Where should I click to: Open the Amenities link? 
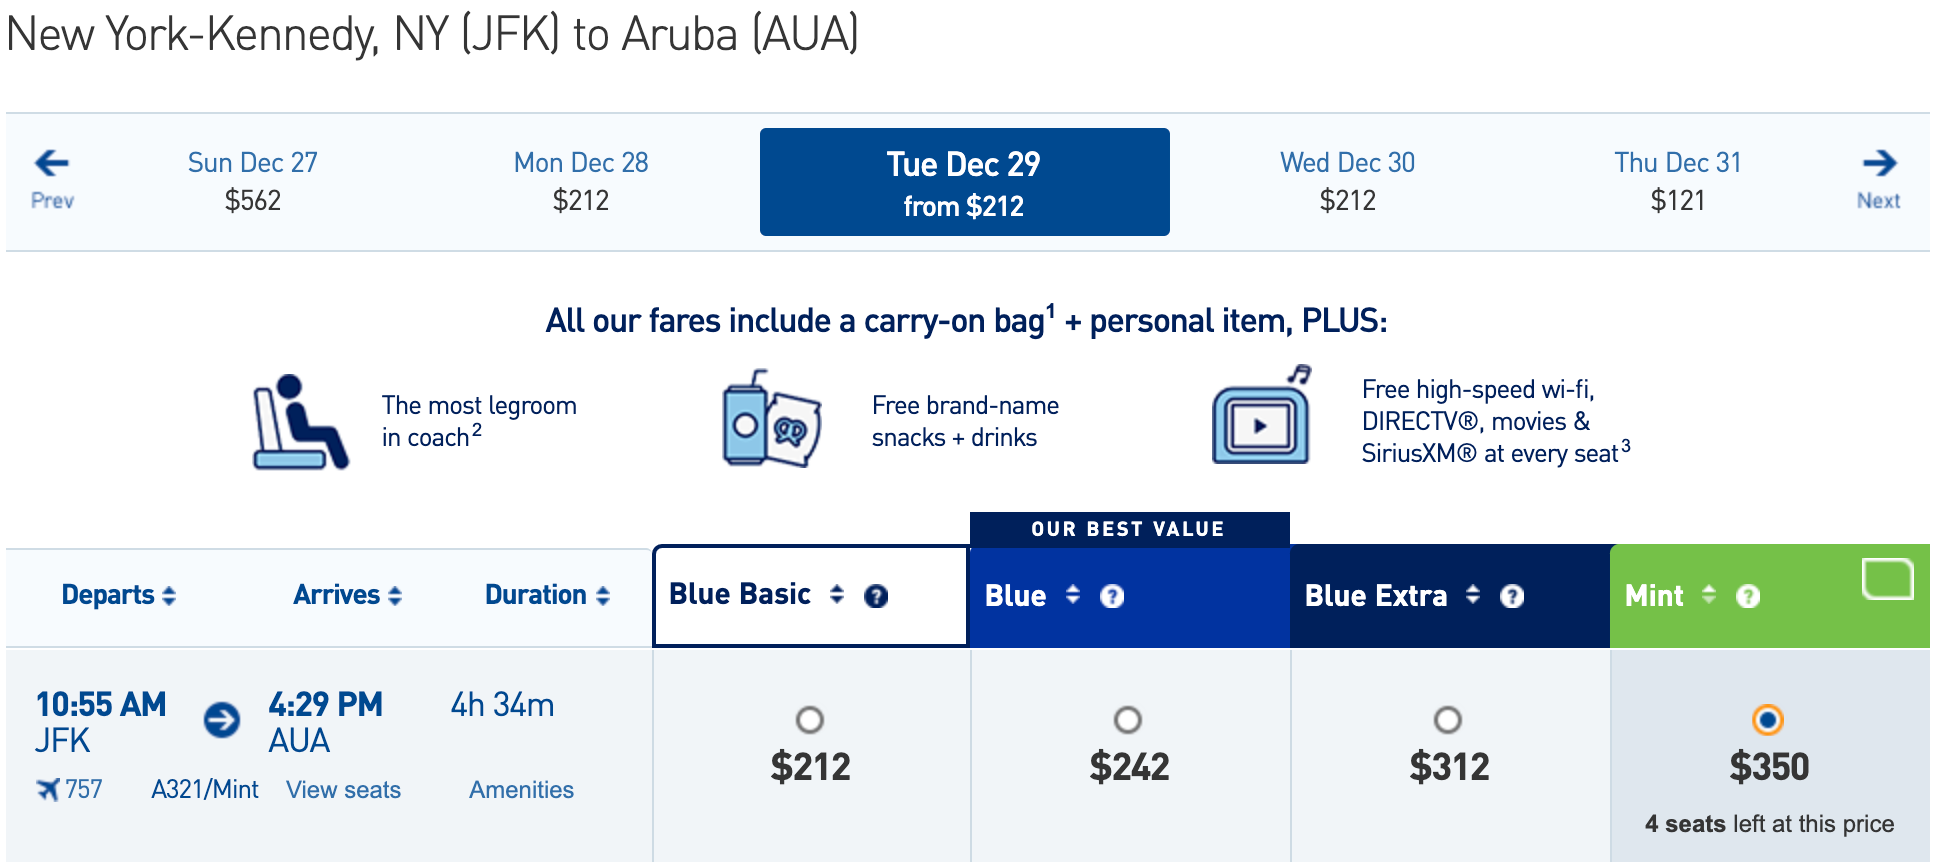point(521,790)
